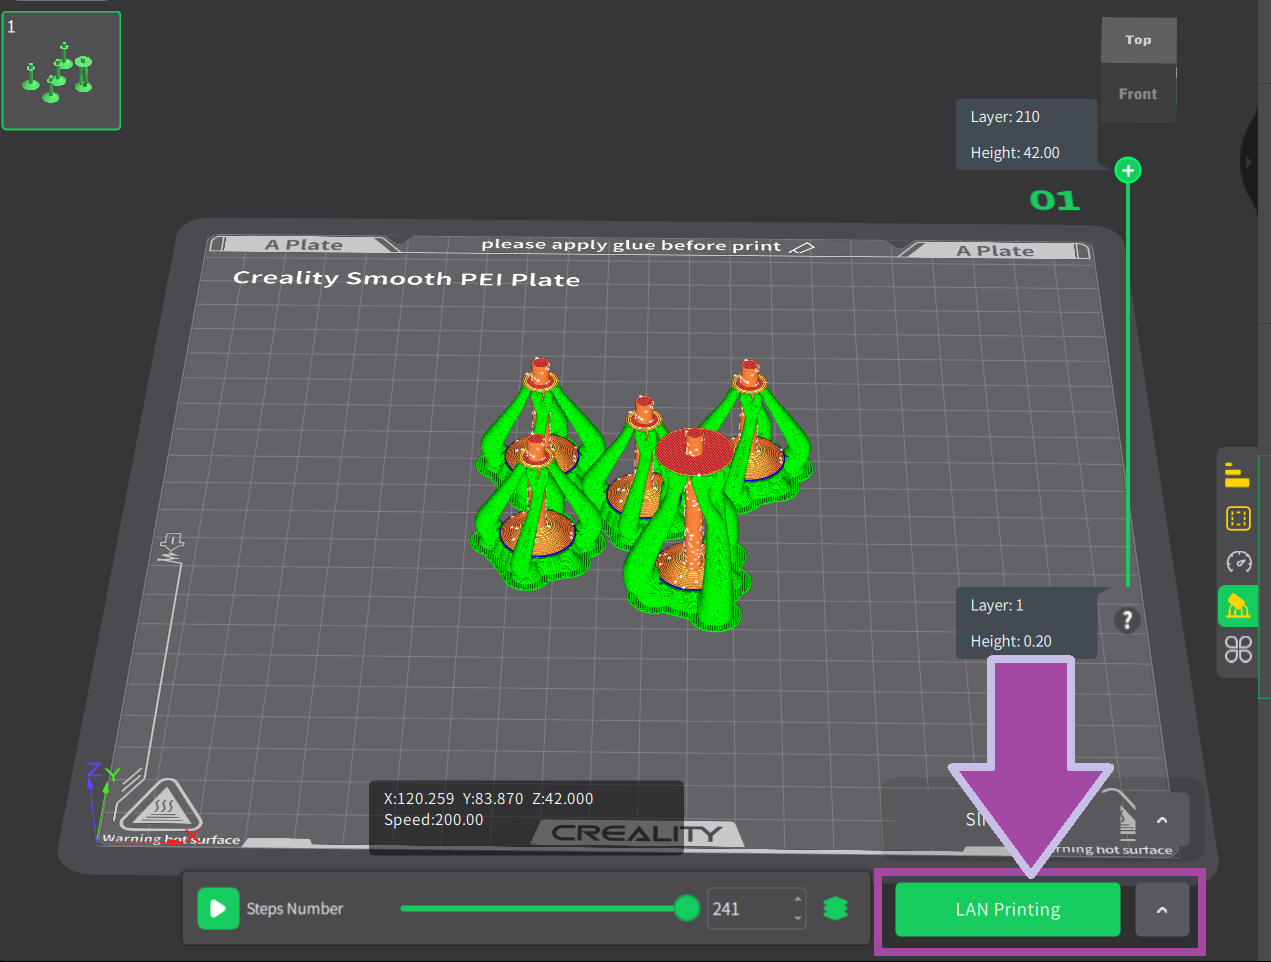
Task: Switch to Front view on view cube
Action: (x=1137, y=94)
